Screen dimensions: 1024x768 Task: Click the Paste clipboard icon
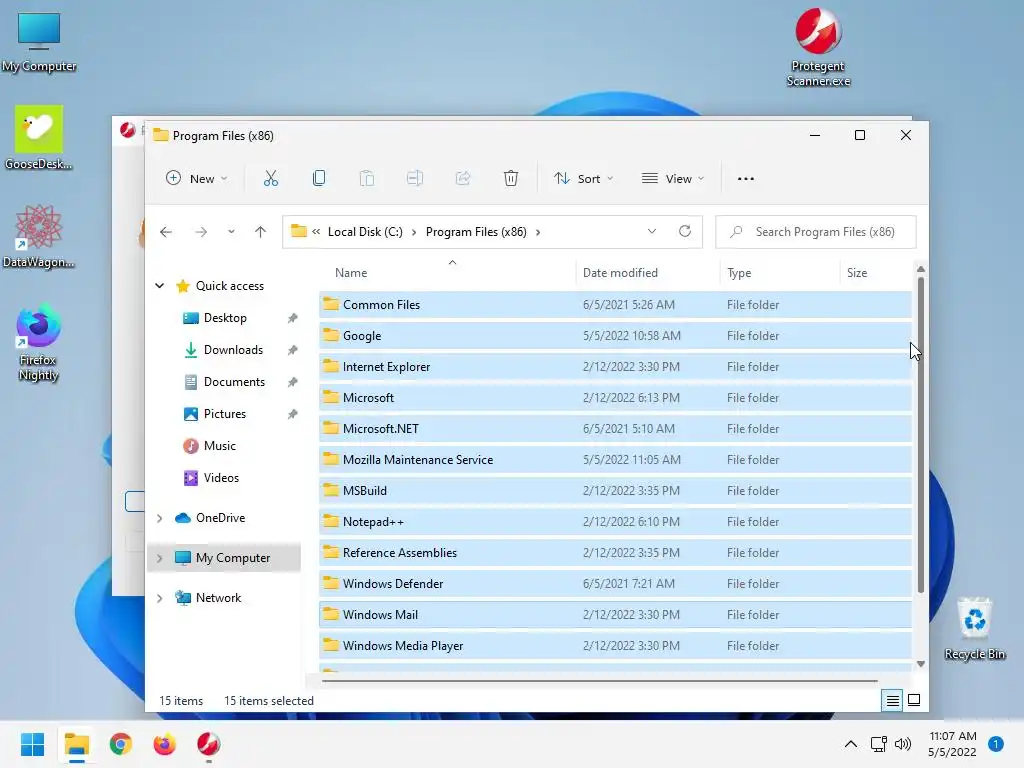367,178
